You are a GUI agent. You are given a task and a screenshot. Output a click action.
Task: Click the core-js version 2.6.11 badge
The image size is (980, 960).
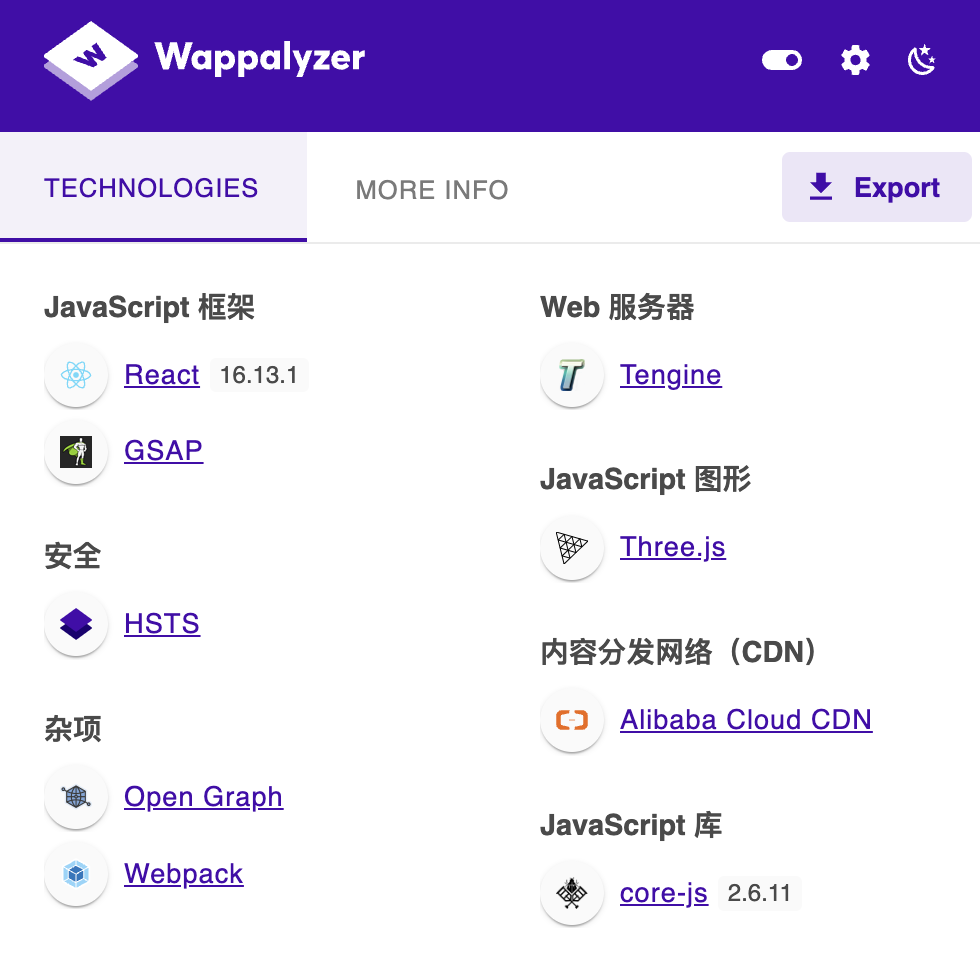[759, 893]
